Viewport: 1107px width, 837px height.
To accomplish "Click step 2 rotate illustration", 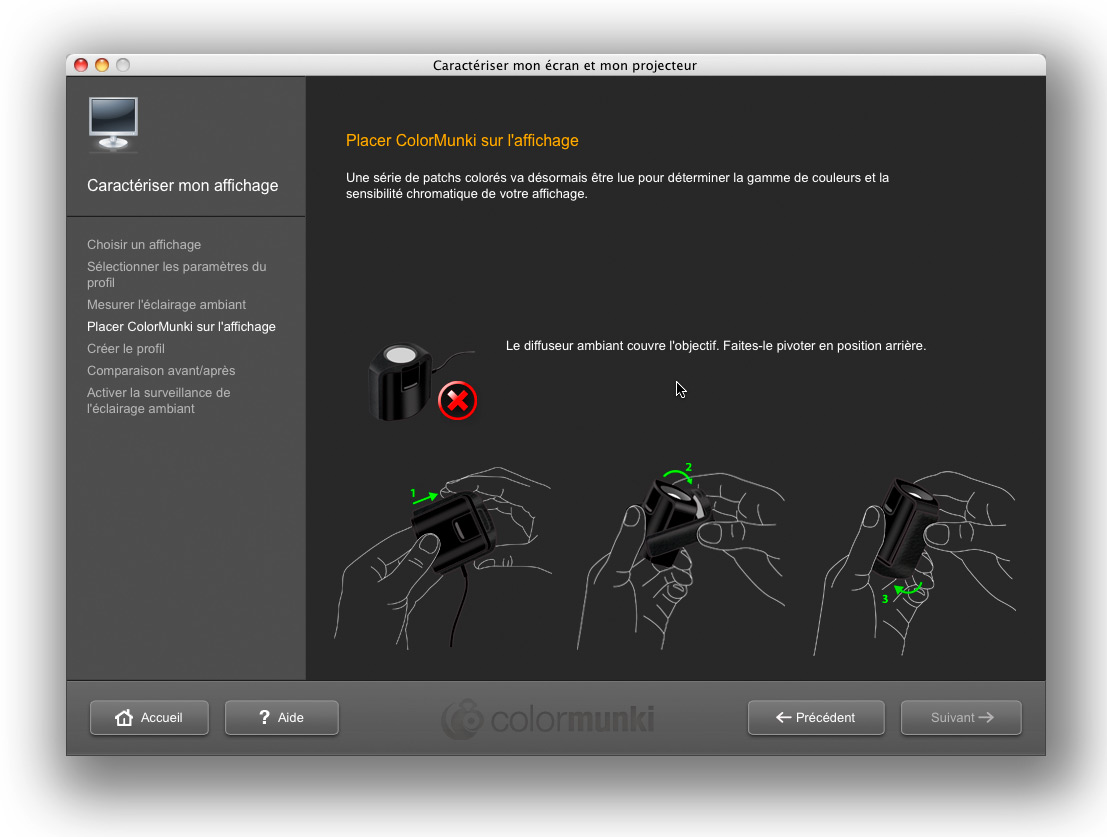I will tap(681, 556).
